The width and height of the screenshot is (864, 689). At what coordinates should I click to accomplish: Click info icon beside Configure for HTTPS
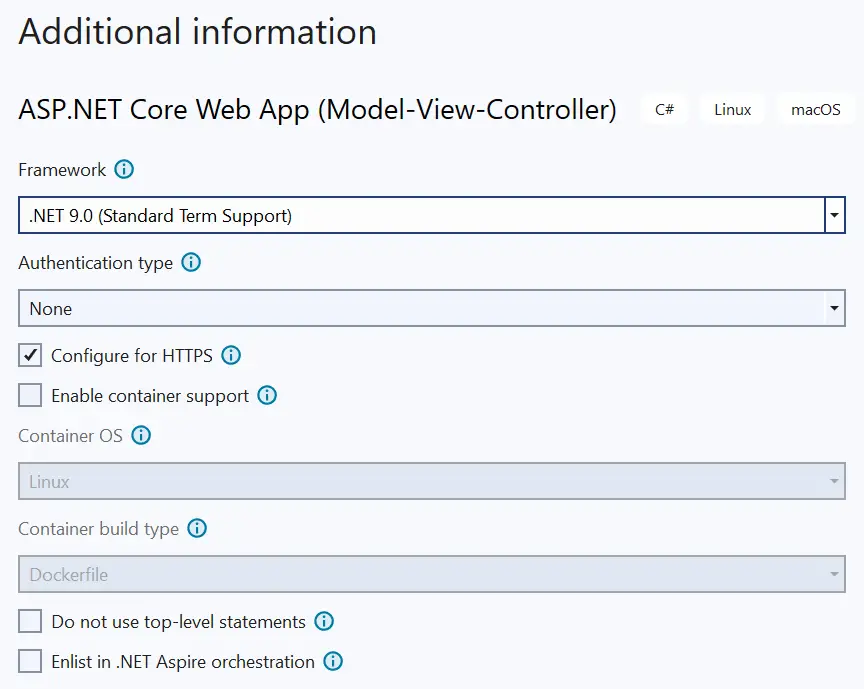(231, 356)
